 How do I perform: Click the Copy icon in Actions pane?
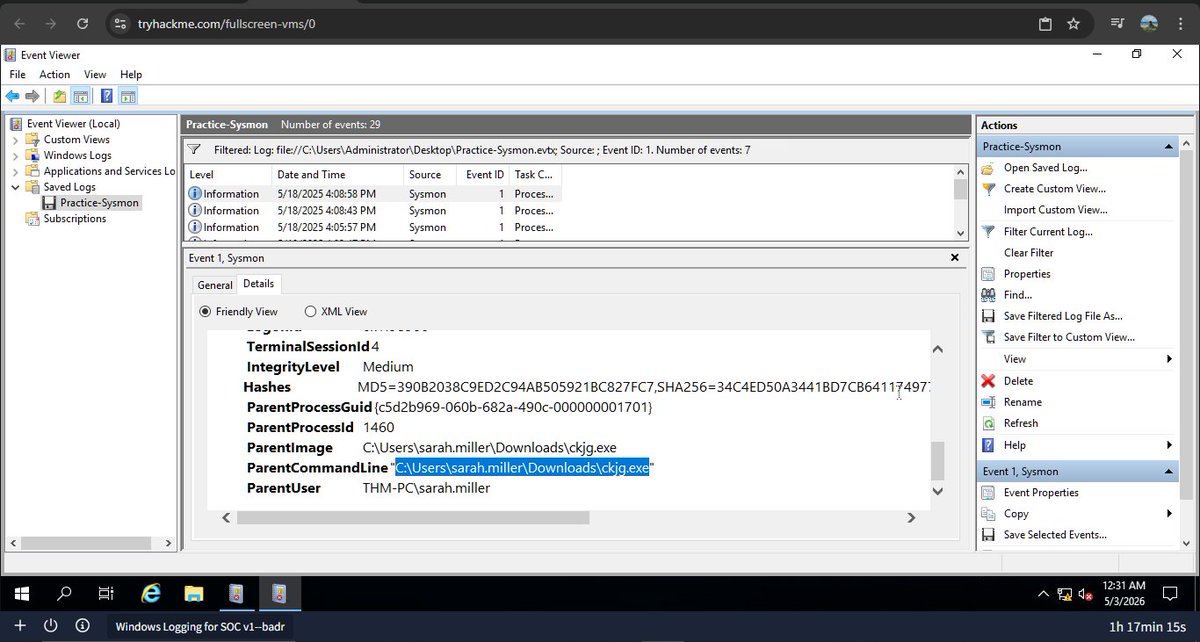988,514
